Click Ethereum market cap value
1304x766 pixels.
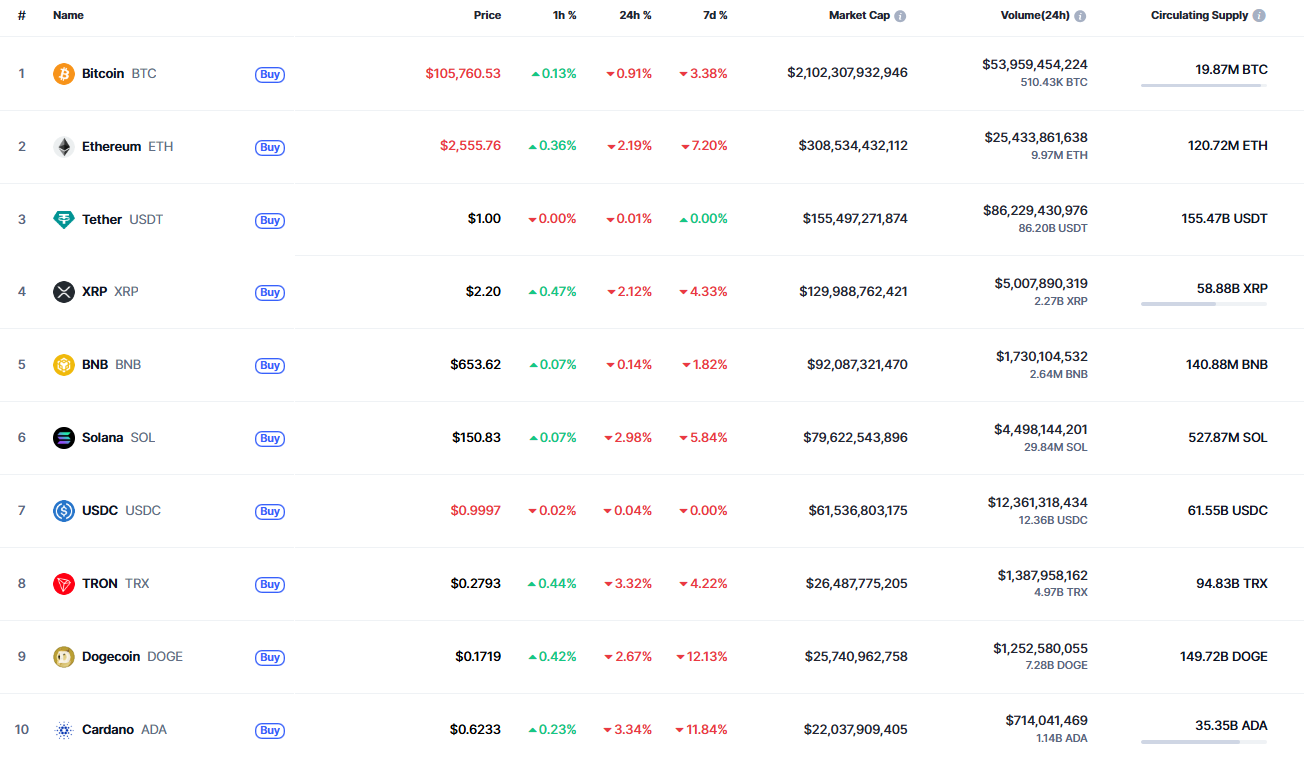click(x=853, y=146)
